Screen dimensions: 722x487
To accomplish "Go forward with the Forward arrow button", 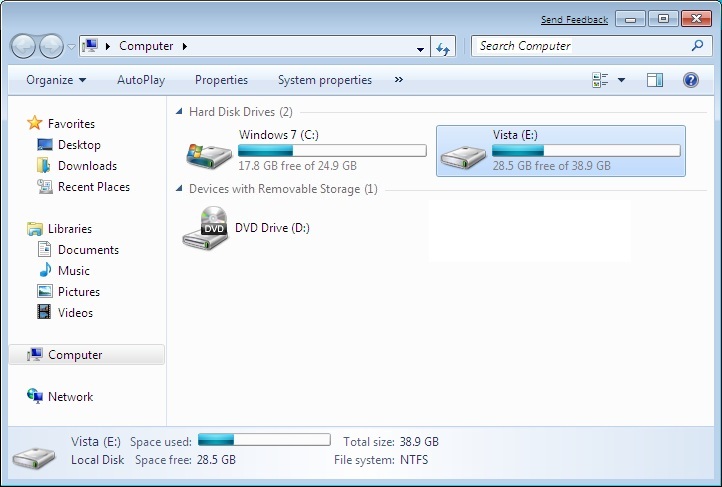I will (x=51, y=46).
